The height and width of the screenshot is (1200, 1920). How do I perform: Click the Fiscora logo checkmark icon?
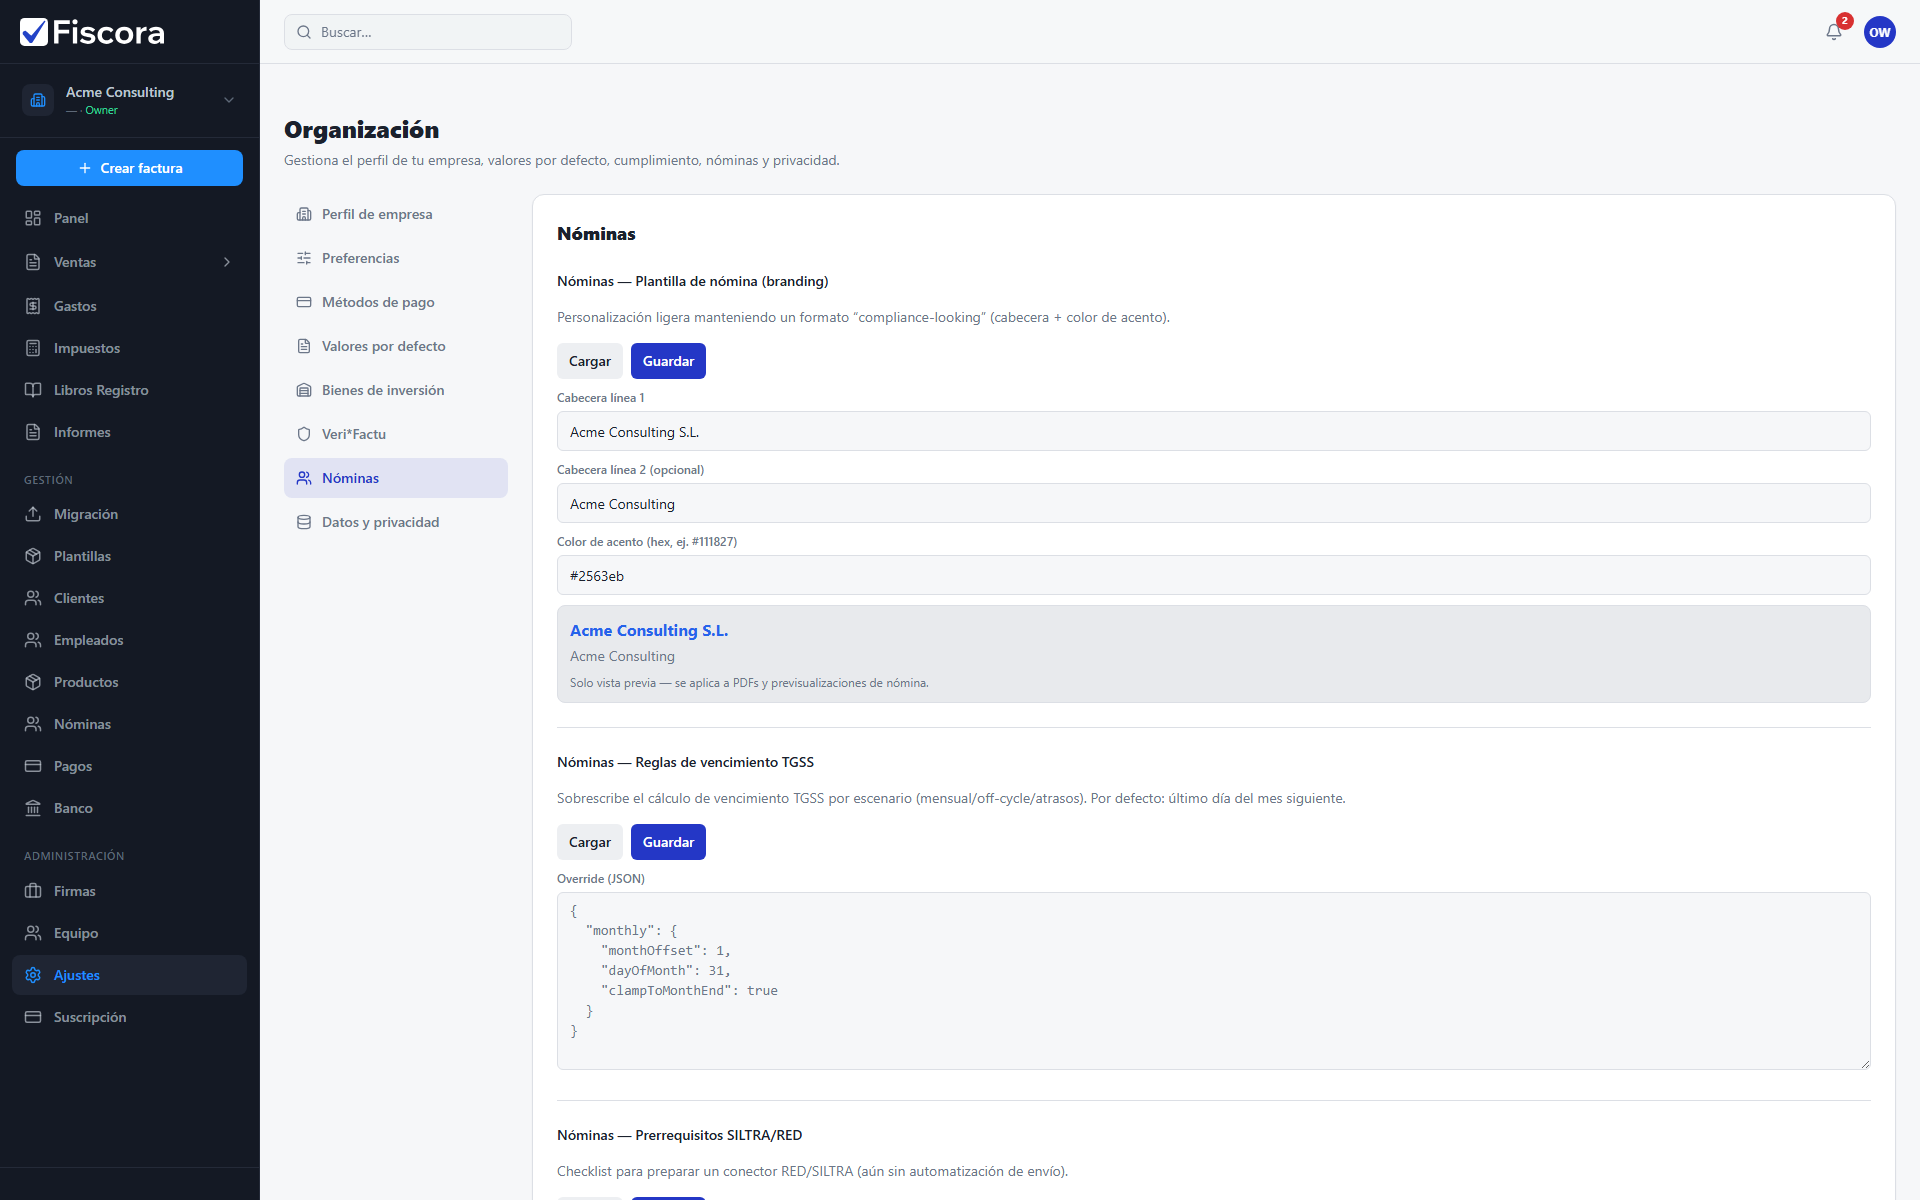point(34,32)
